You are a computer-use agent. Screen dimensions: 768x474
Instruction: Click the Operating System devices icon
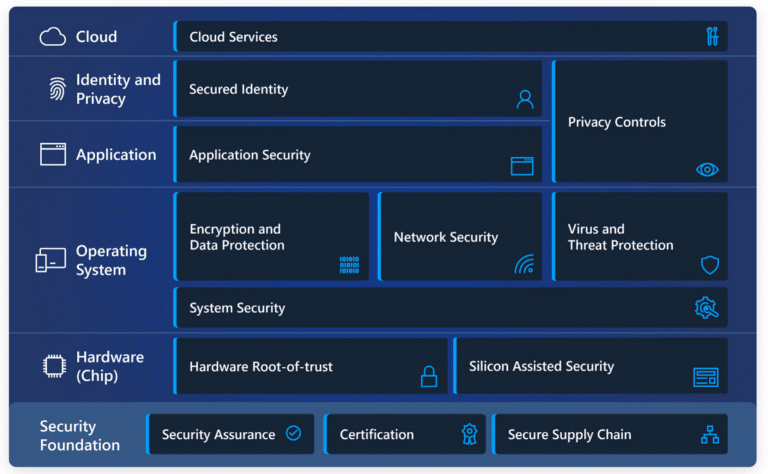(x=50, y=261)
